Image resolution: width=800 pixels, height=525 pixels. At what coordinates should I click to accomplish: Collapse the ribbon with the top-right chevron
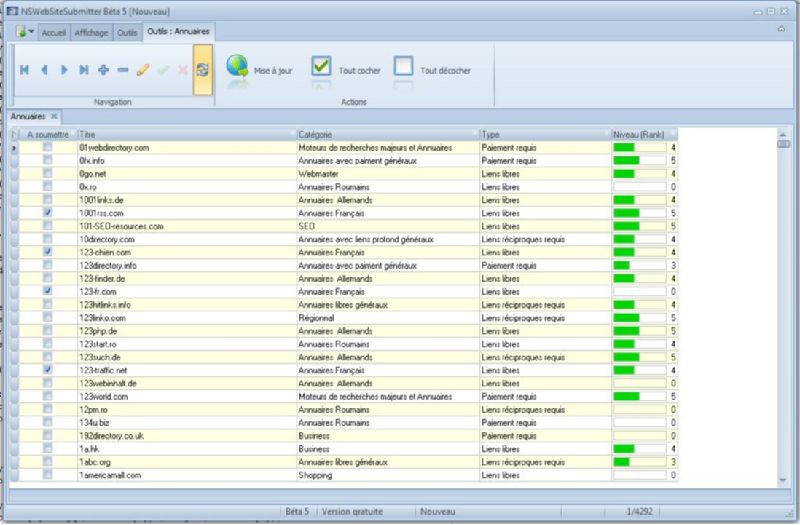pos(780,29)
